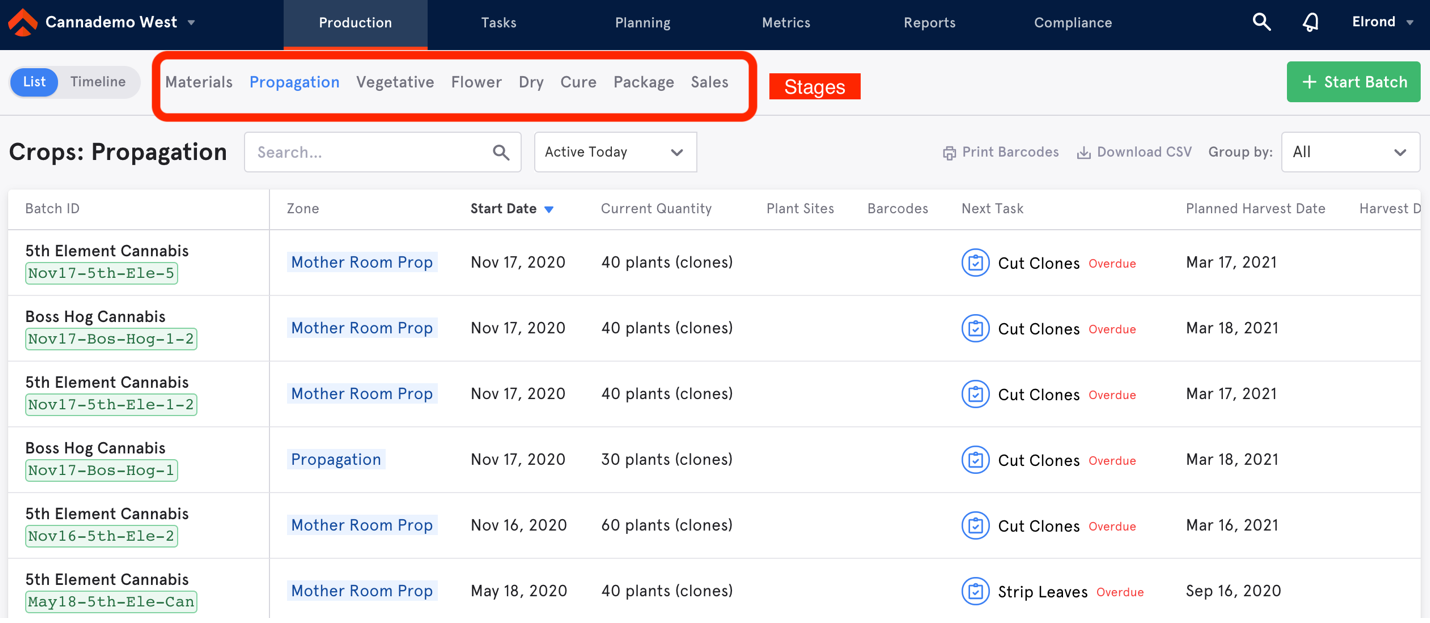The image size is (1430, 623).
Task: Click task icon for Nov16-5th-Ele-2 row
Action: coord(975,526)
